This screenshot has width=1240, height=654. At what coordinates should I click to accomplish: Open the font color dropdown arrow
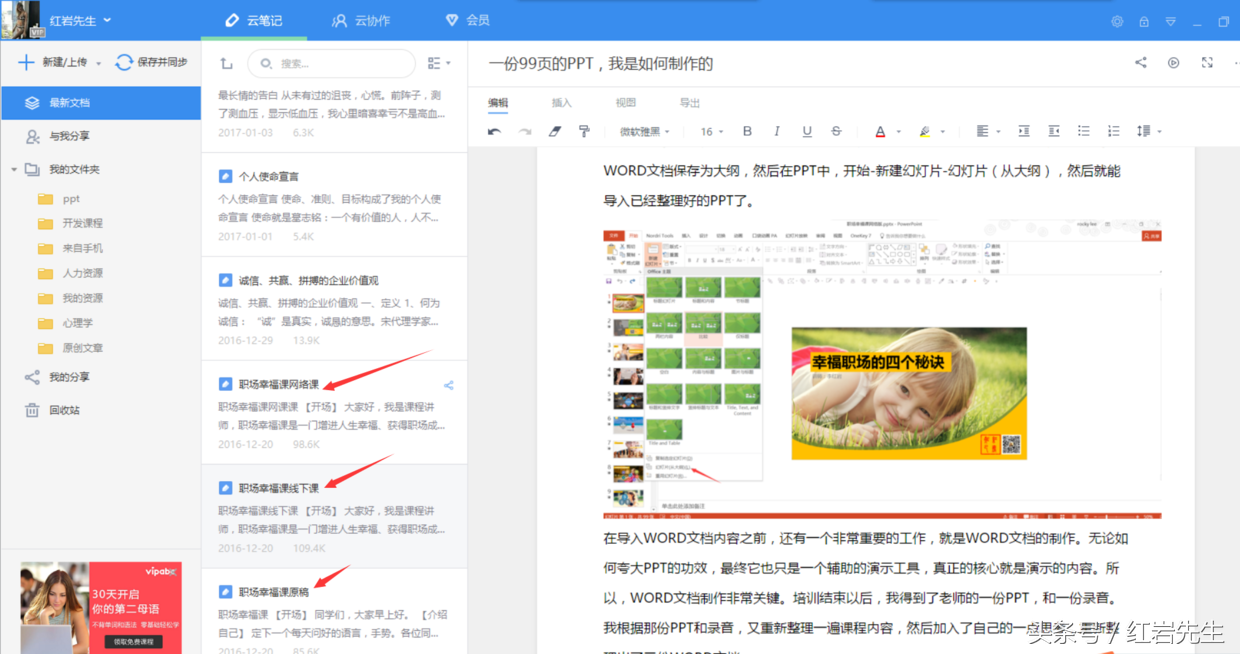(899, 132)
